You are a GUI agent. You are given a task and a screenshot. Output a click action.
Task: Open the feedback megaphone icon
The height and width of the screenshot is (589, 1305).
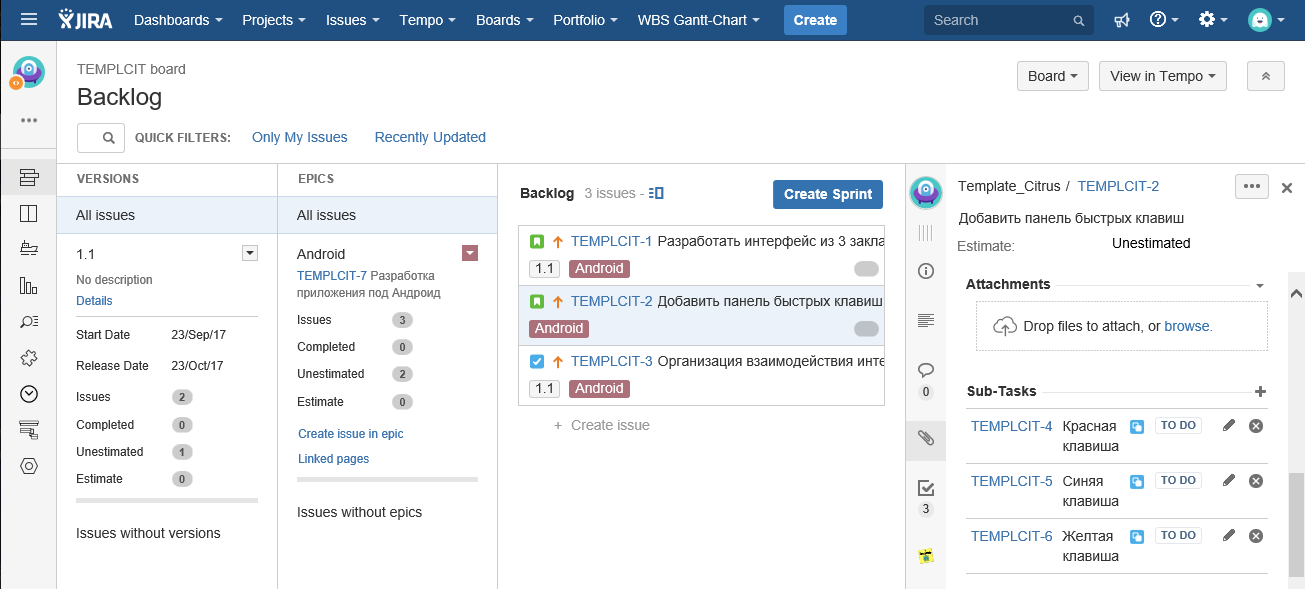pyautogui.click(x=1122, y=20)
